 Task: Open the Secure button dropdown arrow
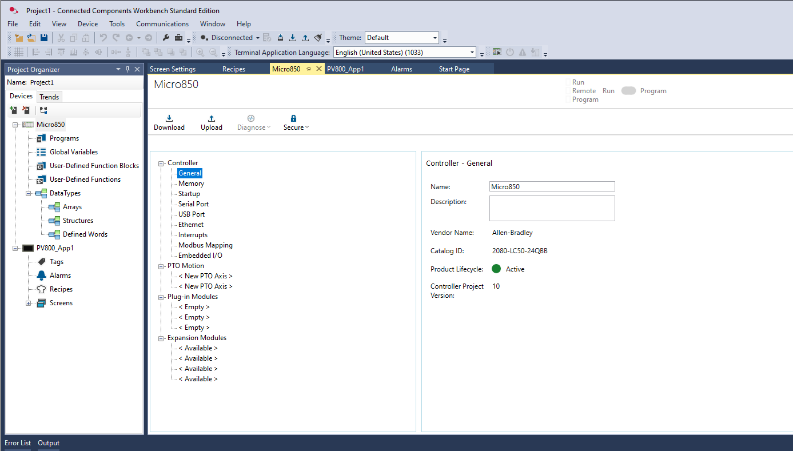[x=307, y=127]
